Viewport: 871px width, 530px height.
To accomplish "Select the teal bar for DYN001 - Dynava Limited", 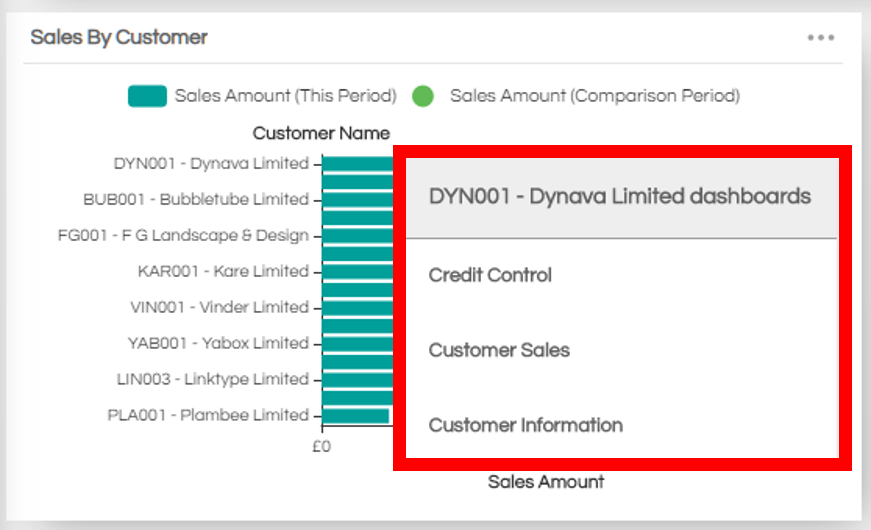I will 357,164.
